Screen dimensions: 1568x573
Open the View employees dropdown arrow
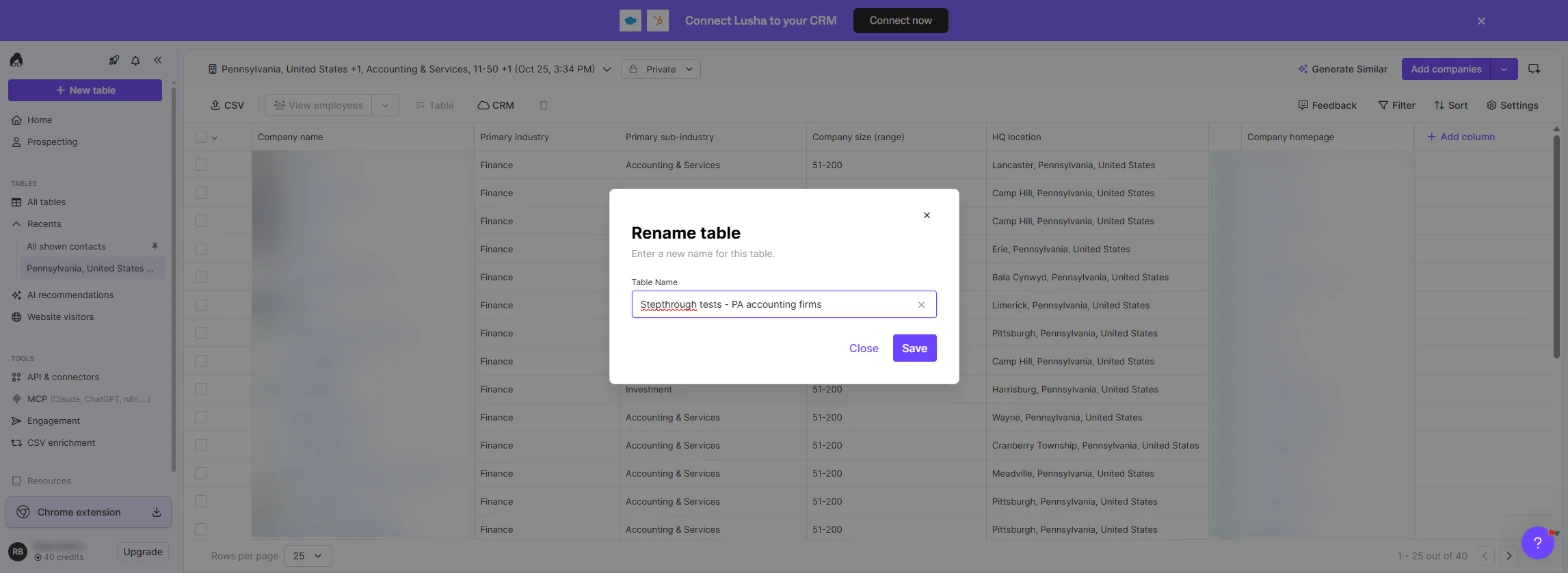[x=385, y=105]
